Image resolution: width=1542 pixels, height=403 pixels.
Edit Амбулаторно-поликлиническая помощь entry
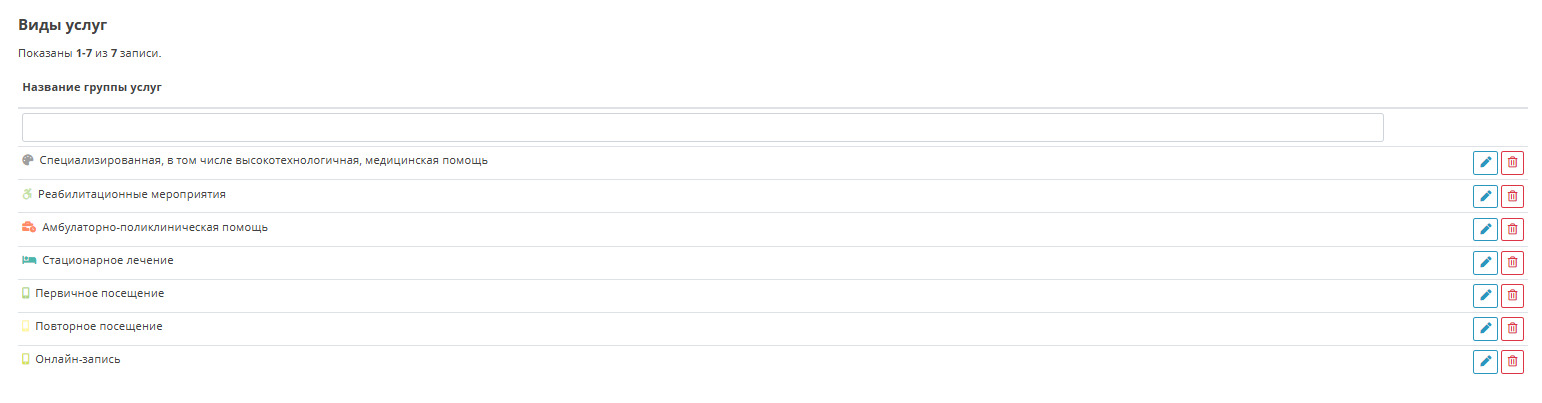tap(1485, 229)
